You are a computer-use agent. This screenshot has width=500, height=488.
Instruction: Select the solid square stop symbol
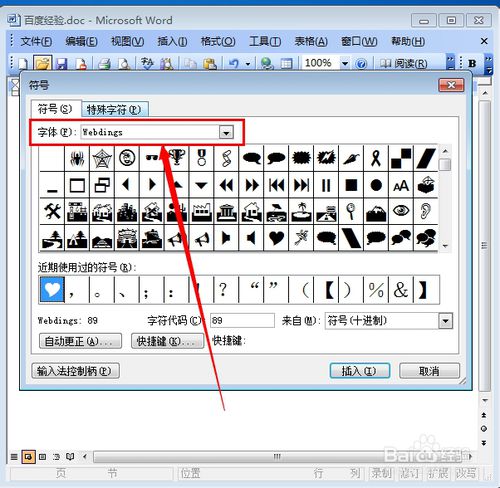pyautogui.click(x=351, y=185)
